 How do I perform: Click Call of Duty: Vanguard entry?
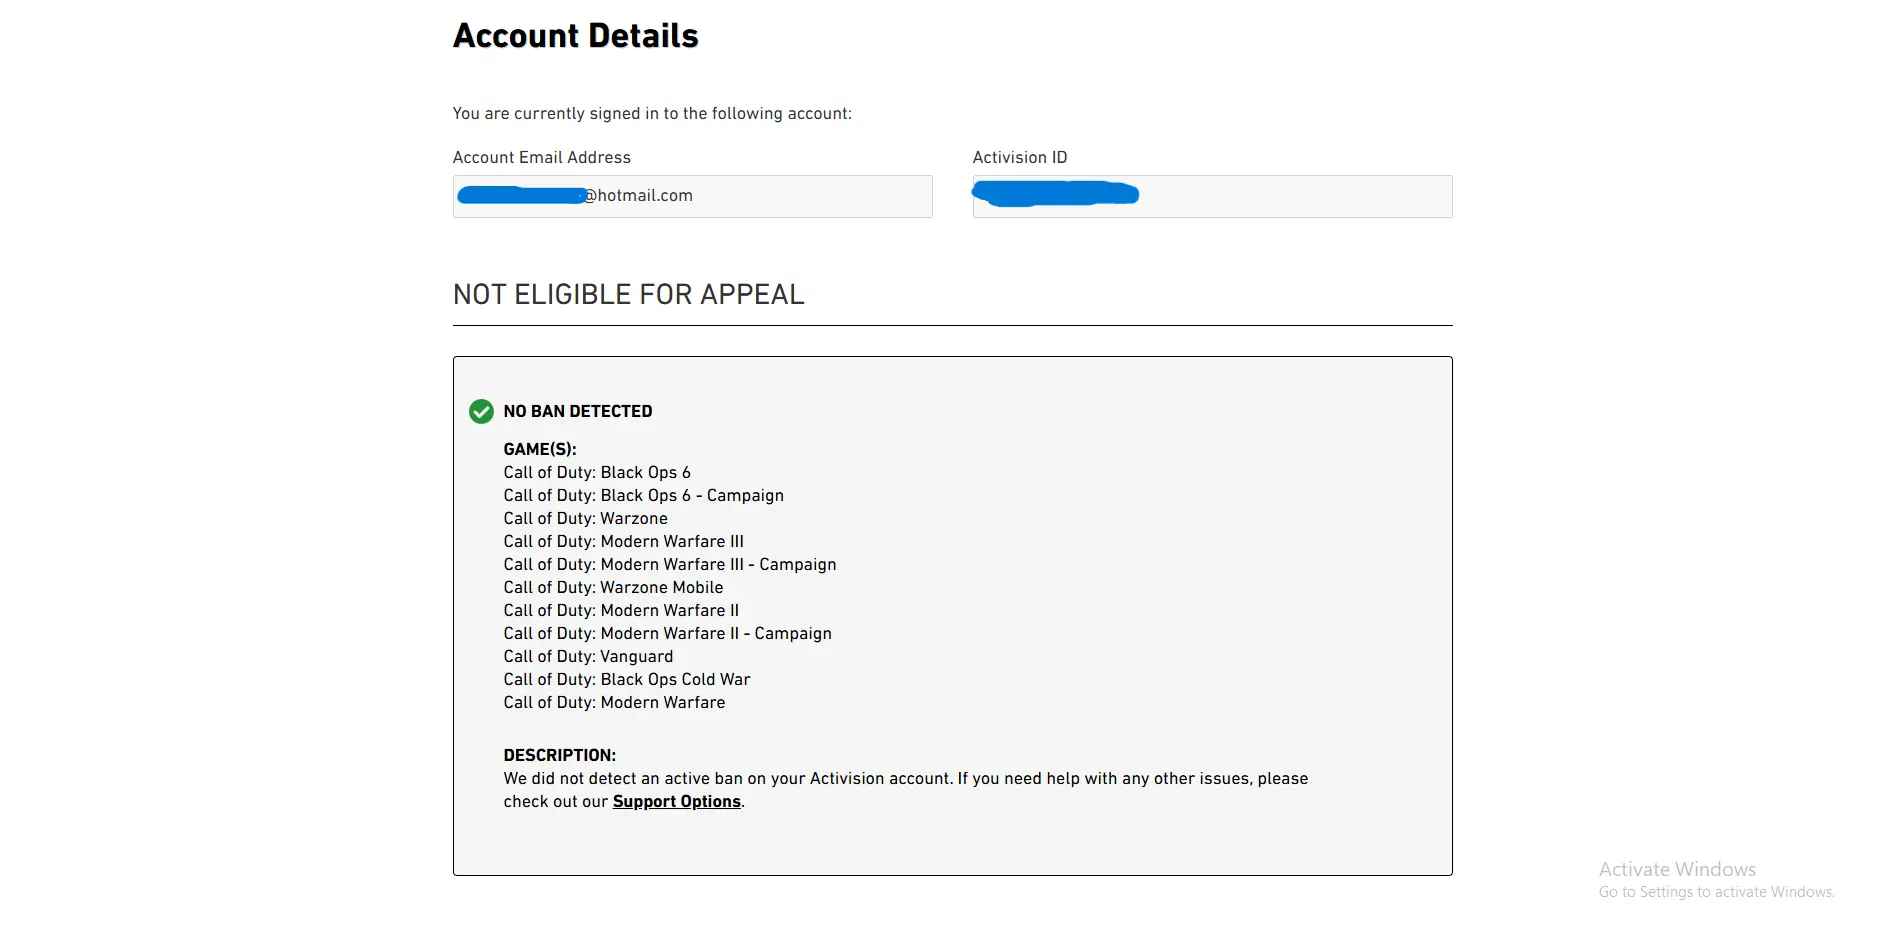click(x=588, y=657)
